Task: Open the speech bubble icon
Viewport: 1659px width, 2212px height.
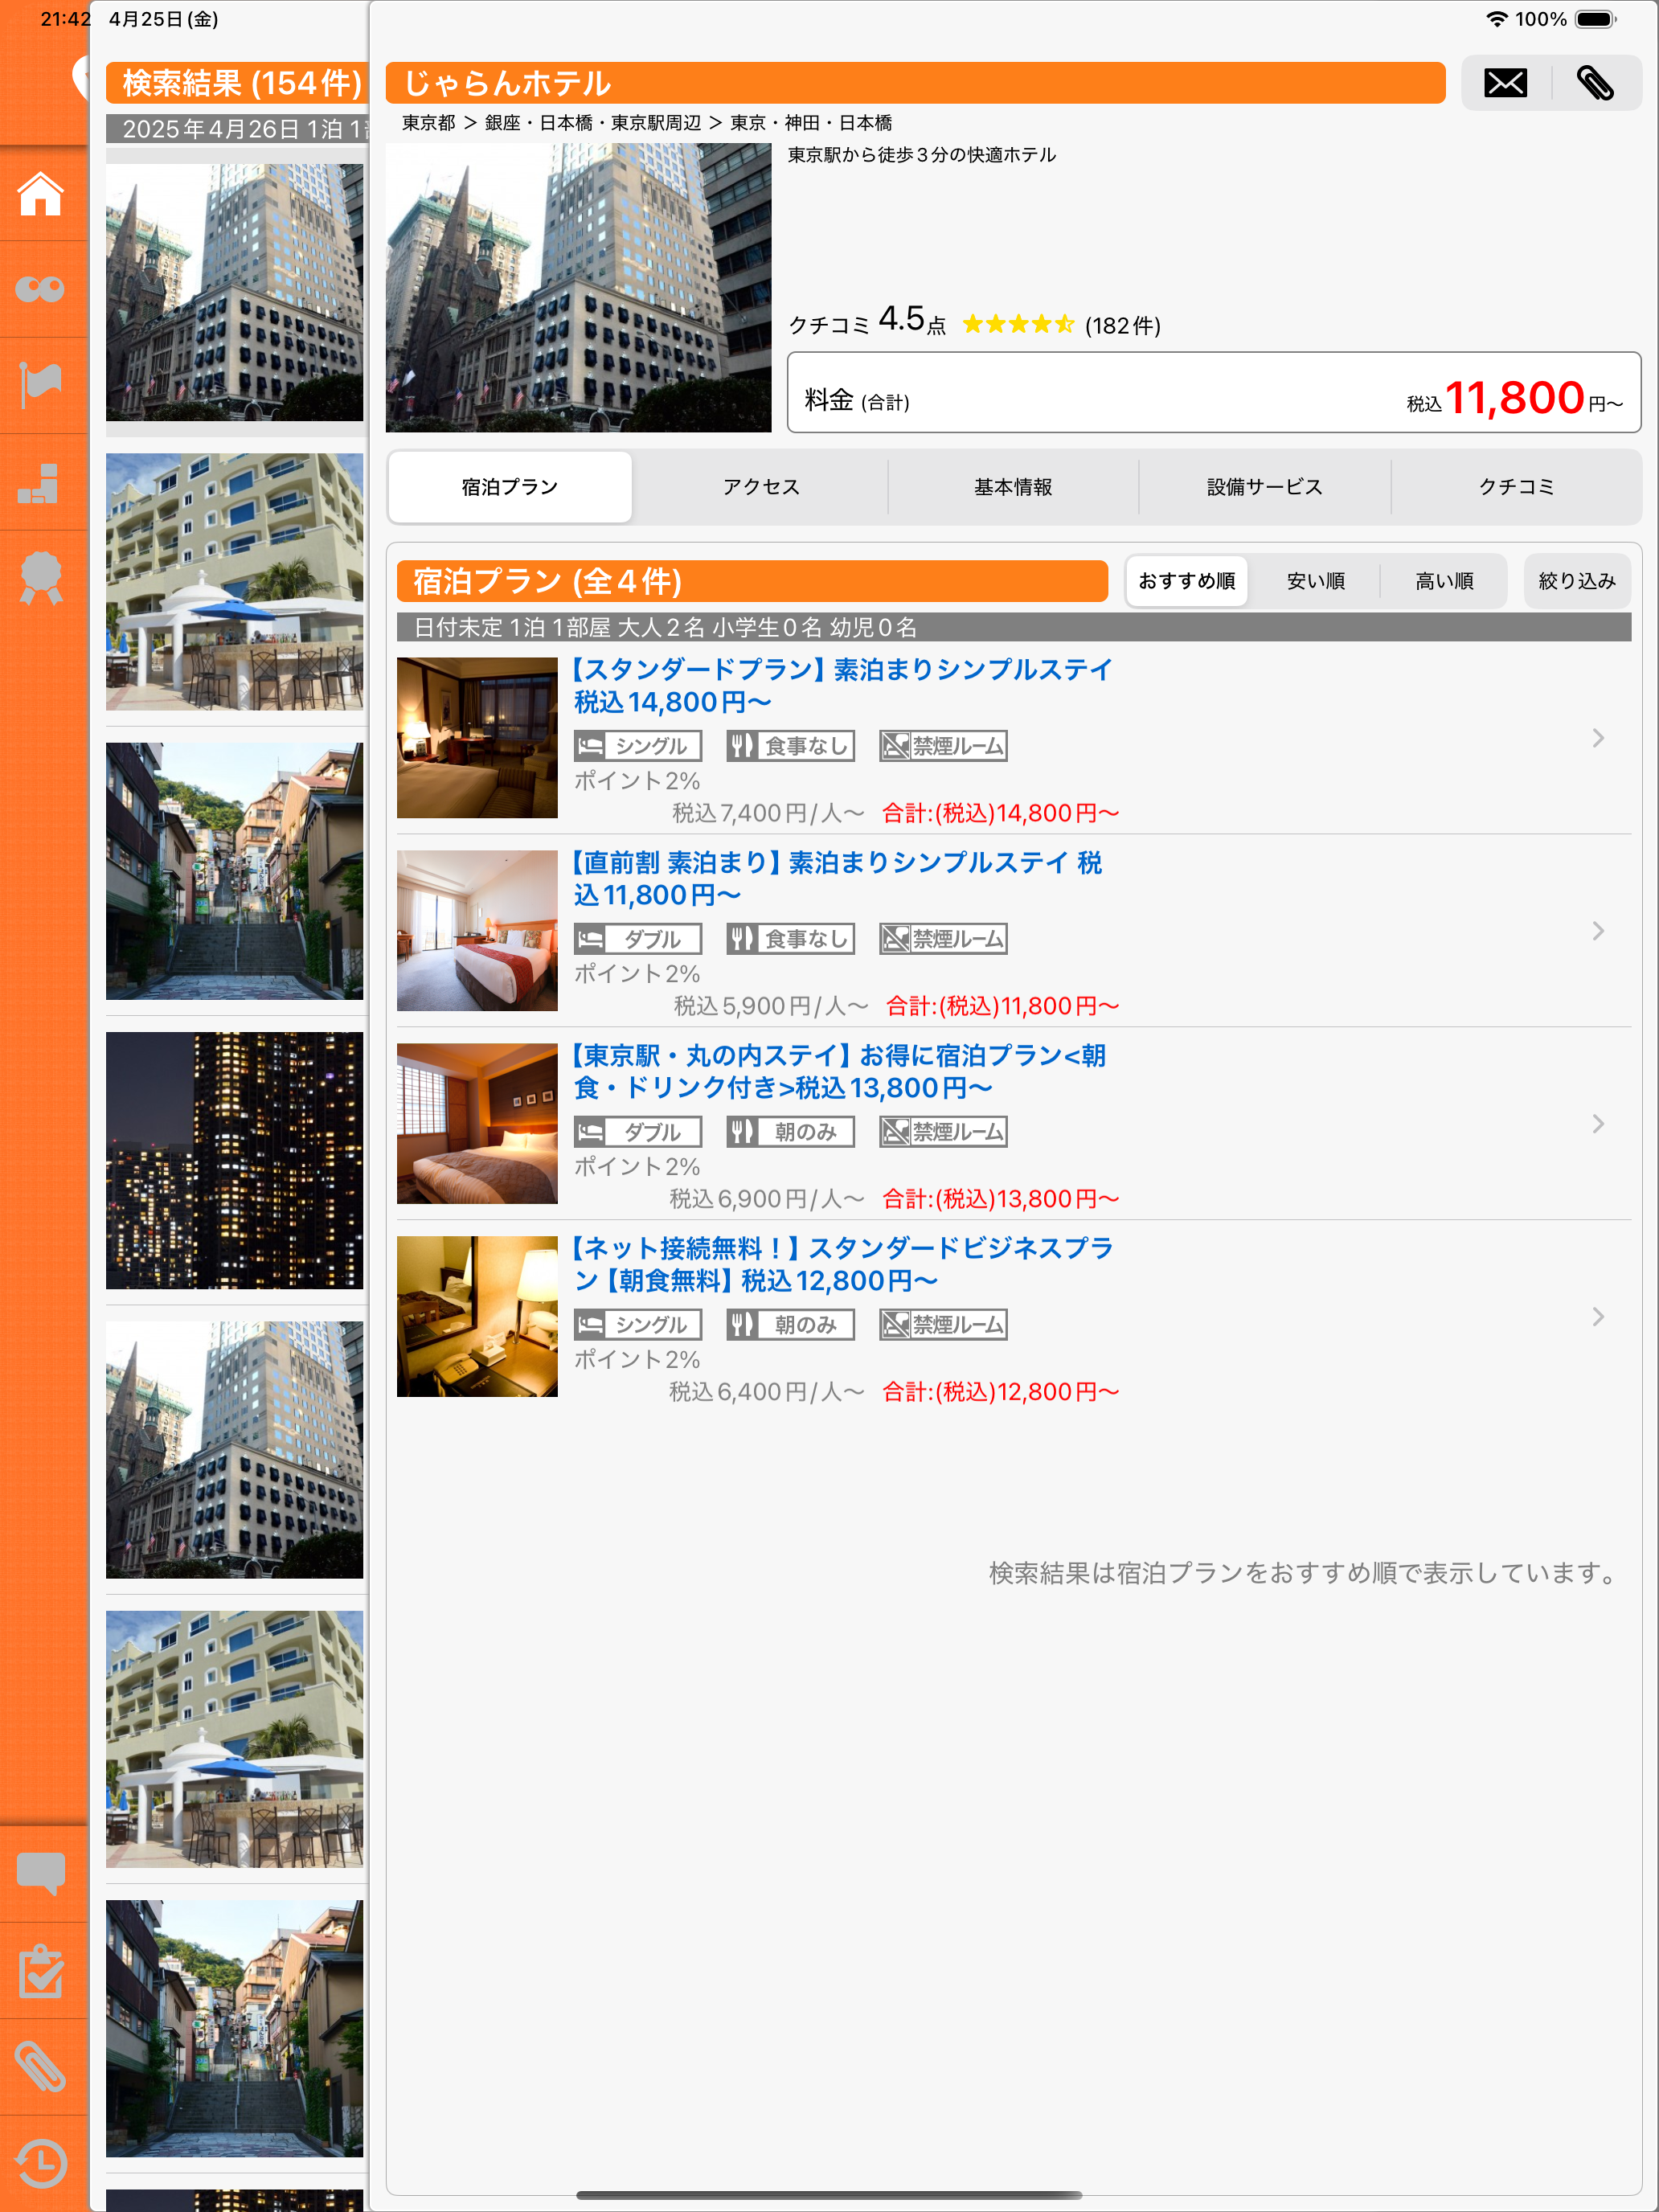Action: [41, 1874]
